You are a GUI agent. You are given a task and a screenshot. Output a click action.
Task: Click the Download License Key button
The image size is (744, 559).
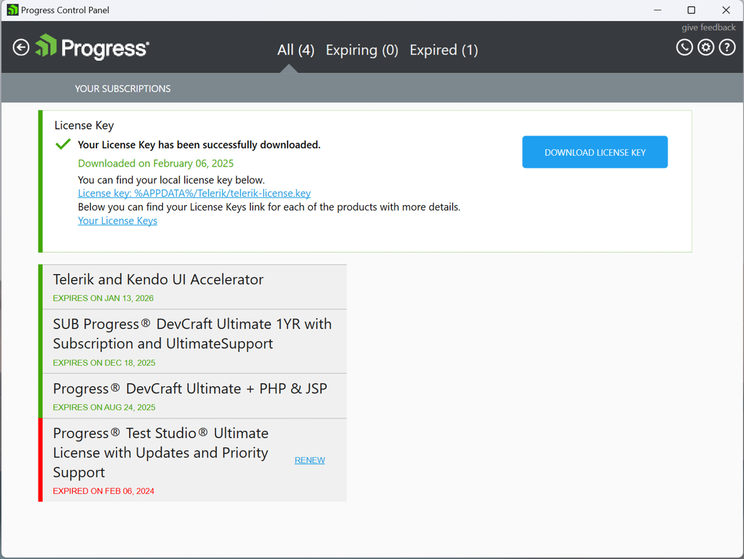pos(595,152)
